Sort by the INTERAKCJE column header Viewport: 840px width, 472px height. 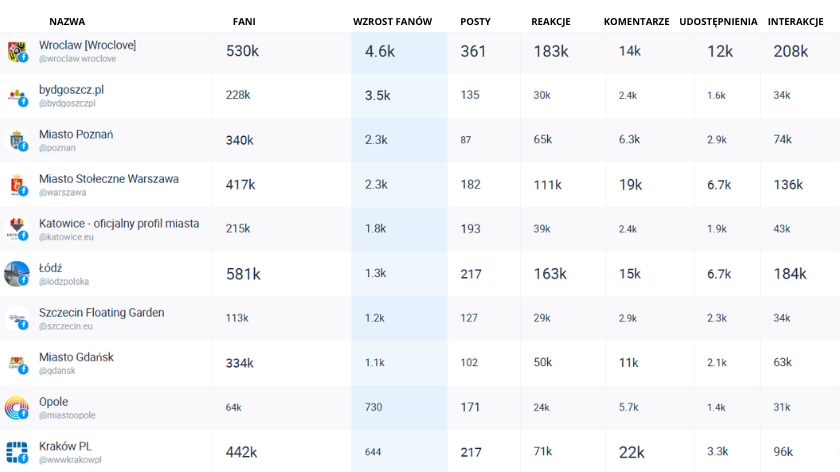[795, 21]
